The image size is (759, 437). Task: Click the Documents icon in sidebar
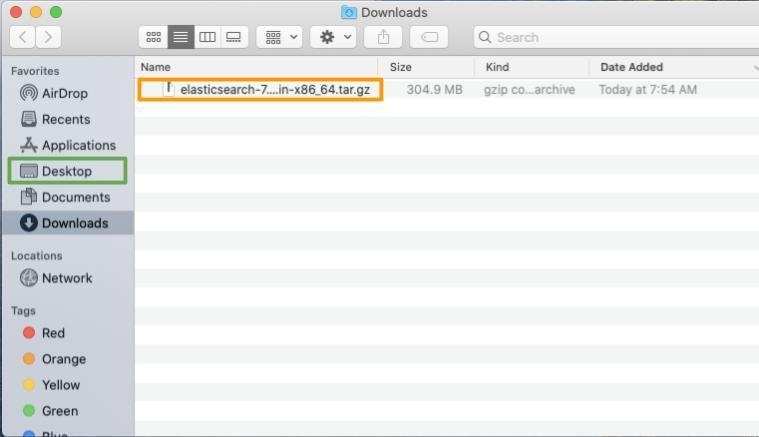[x=29, y=196]
